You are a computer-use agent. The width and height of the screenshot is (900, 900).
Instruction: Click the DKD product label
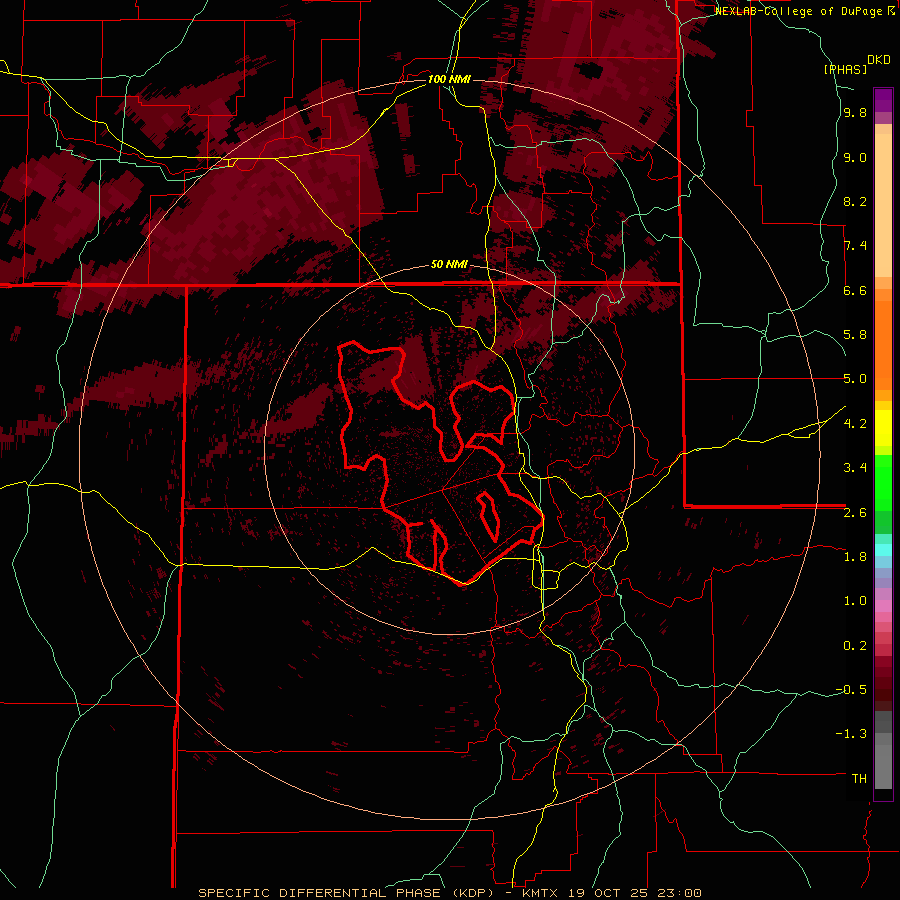[x=879, y=60]
